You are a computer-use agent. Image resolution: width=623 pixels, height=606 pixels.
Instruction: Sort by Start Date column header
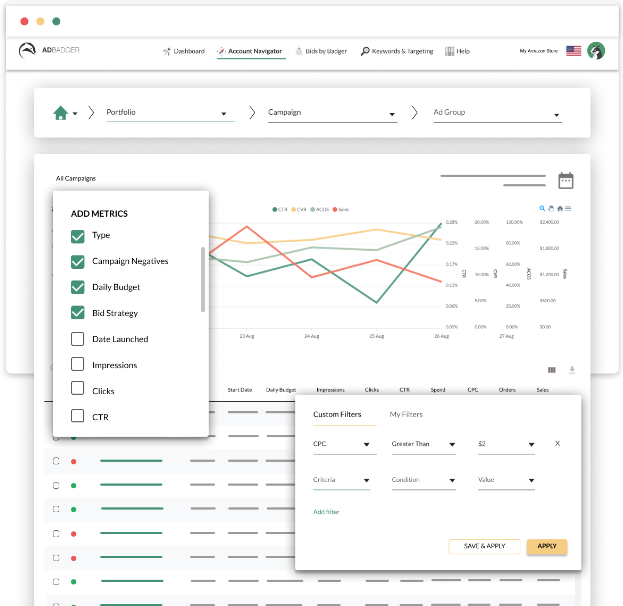(x=240, y=390)
